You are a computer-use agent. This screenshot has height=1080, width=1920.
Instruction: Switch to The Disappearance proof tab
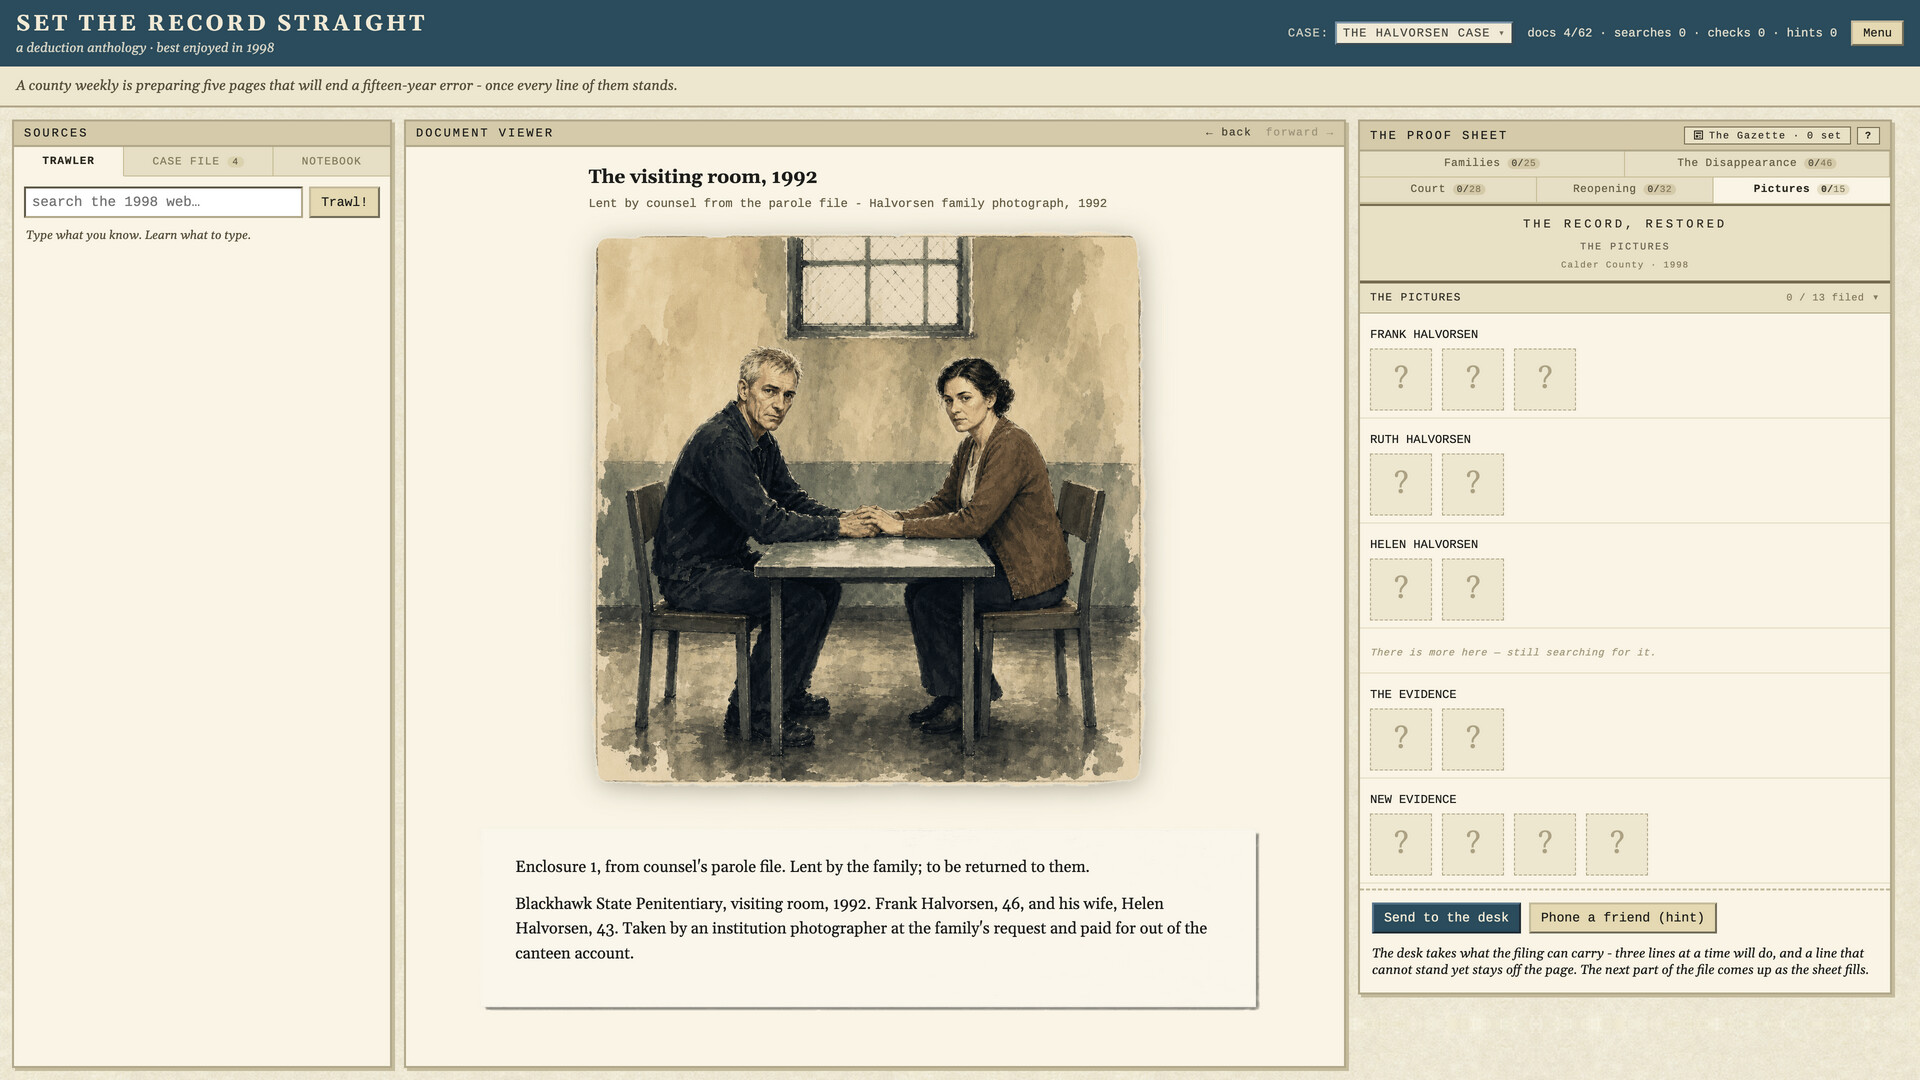1757,163
